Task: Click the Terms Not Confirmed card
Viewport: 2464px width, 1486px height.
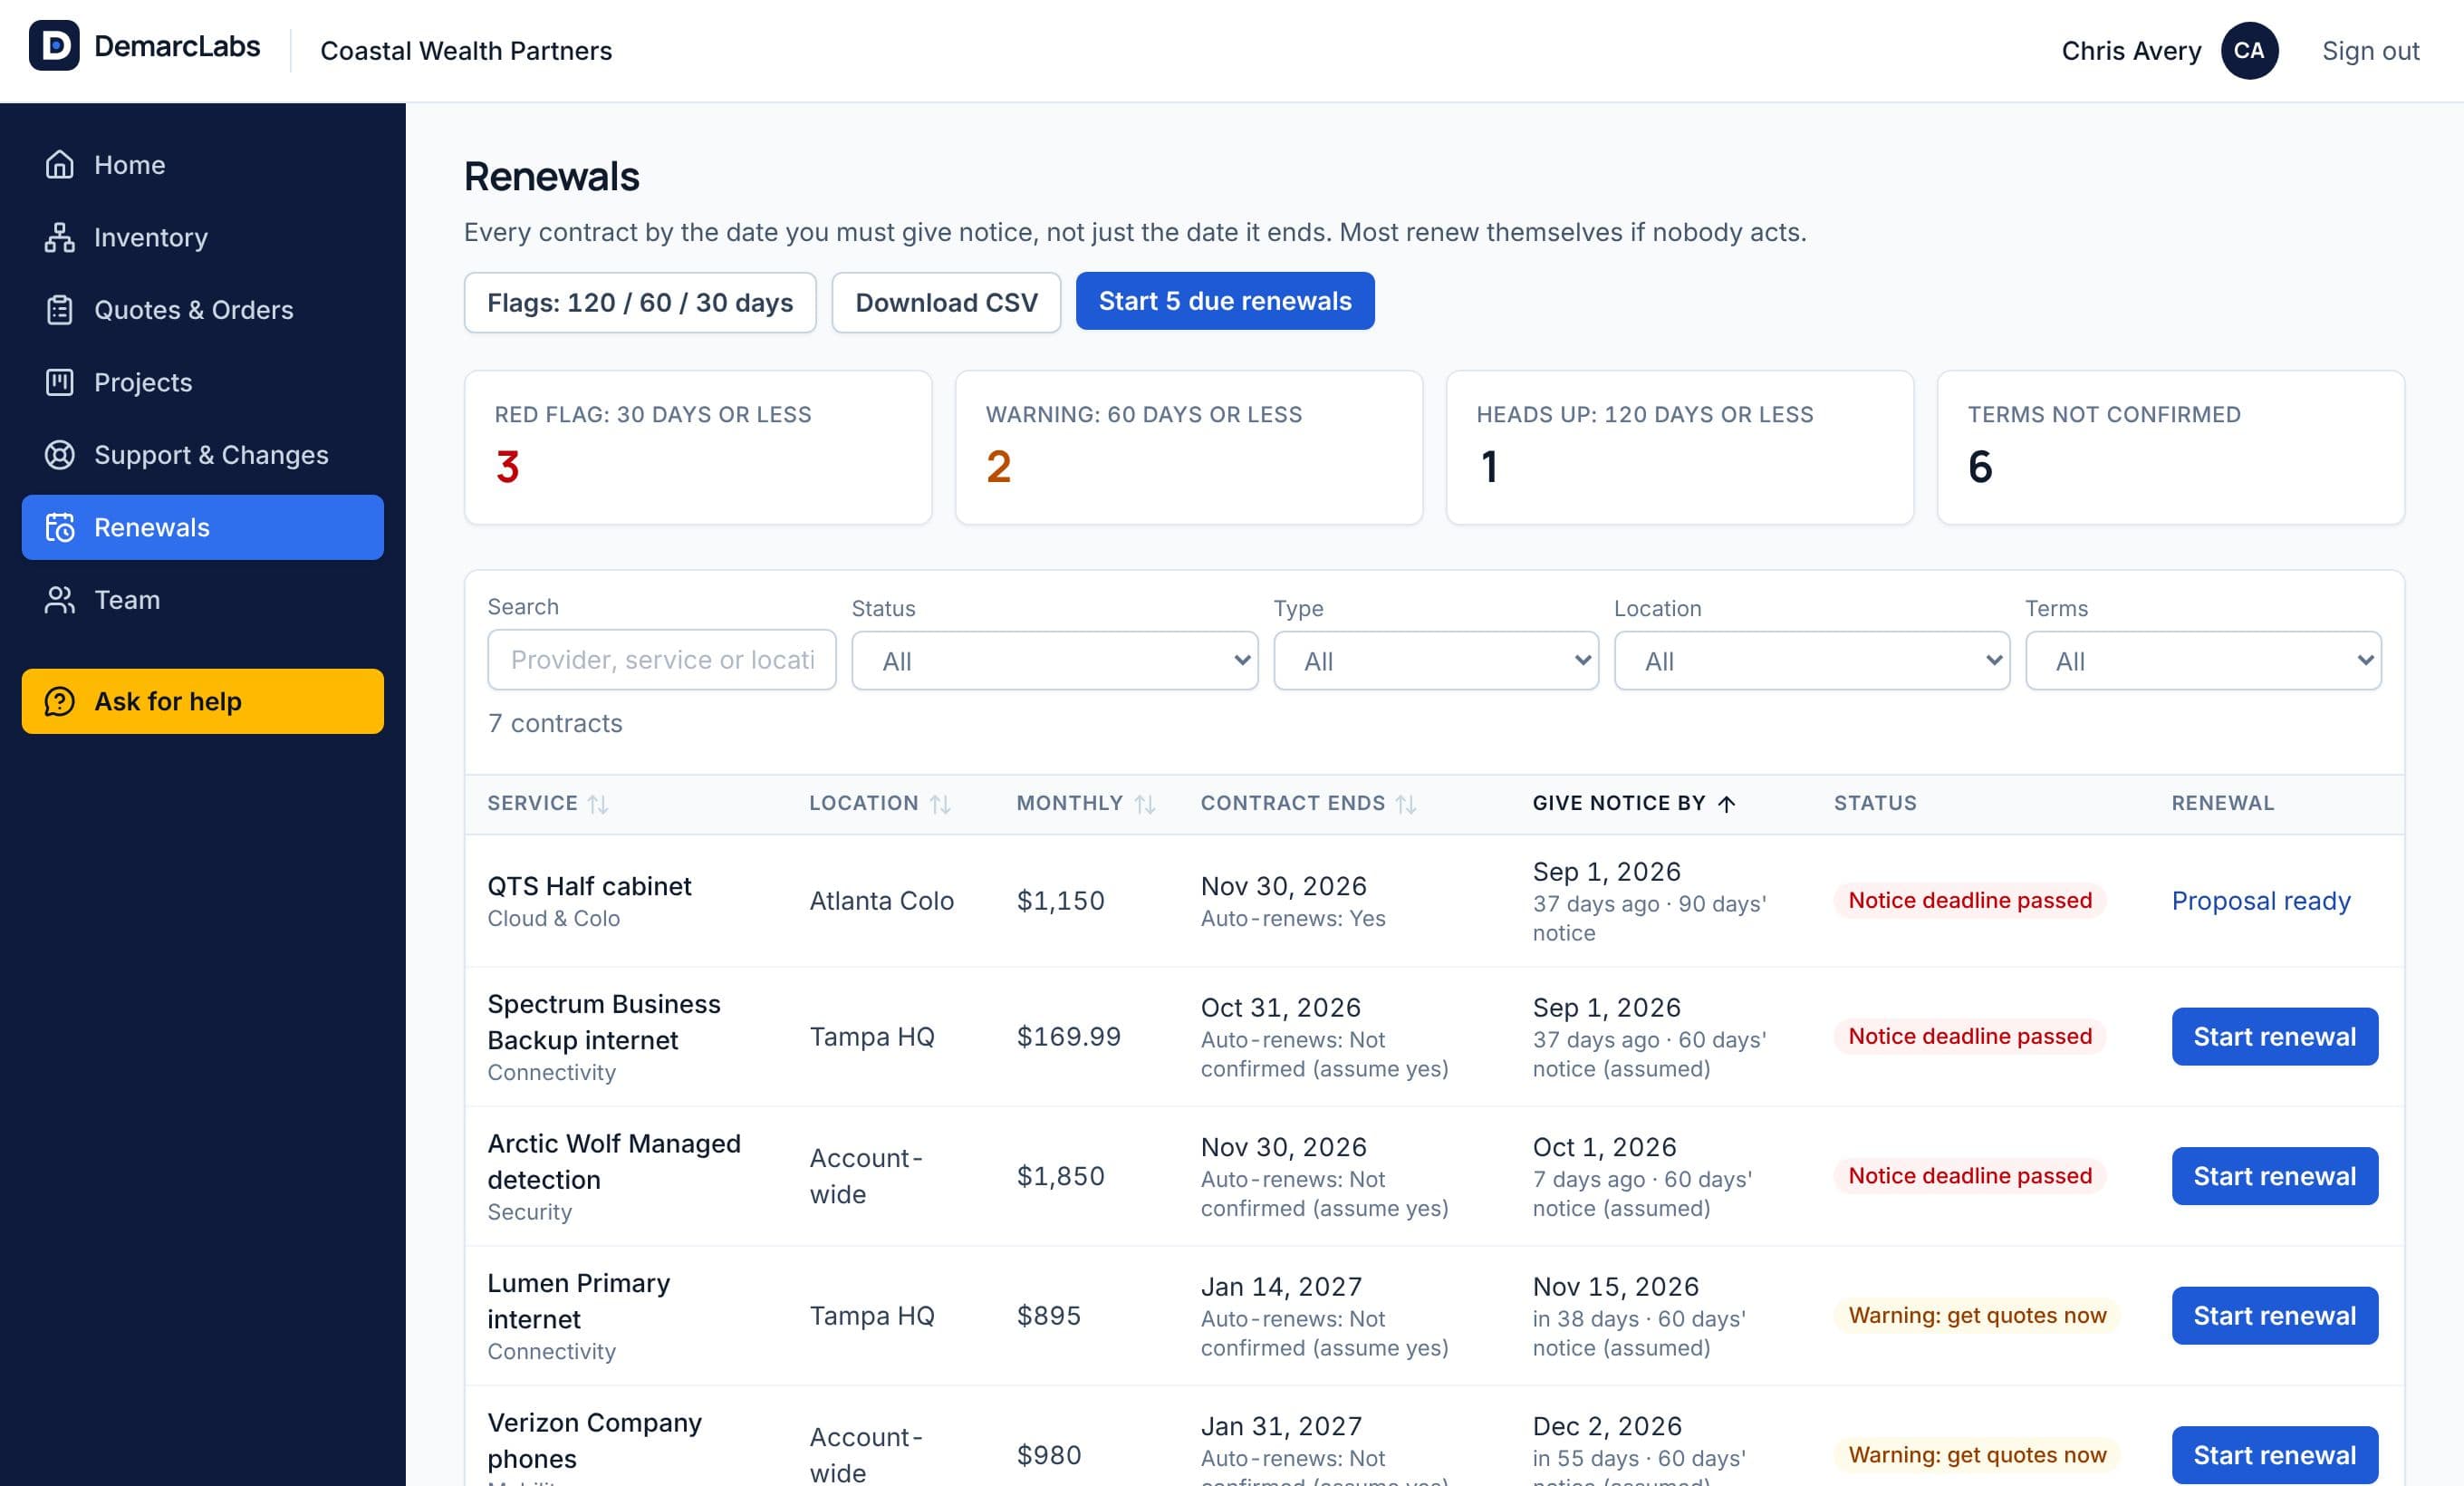Action: click(x=2171, y=448)
